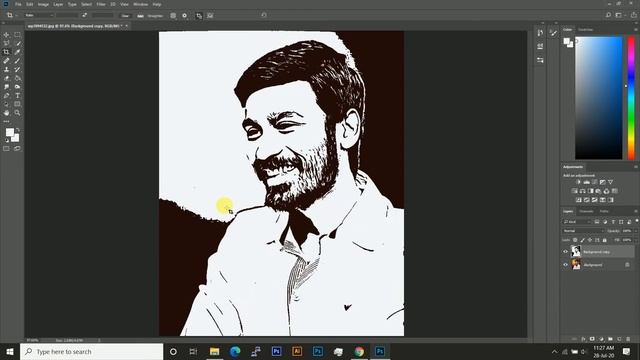The height and width of the screenshot is (360, 640).
Task: Select the History Brush tool
Action: (17, 69)
